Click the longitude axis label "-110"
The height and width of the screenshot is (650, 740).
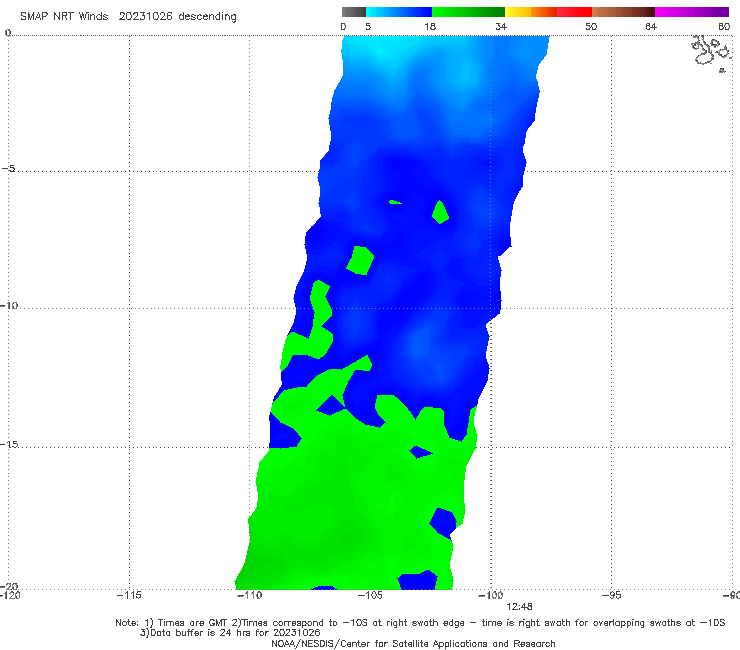(x=250, y=595)
